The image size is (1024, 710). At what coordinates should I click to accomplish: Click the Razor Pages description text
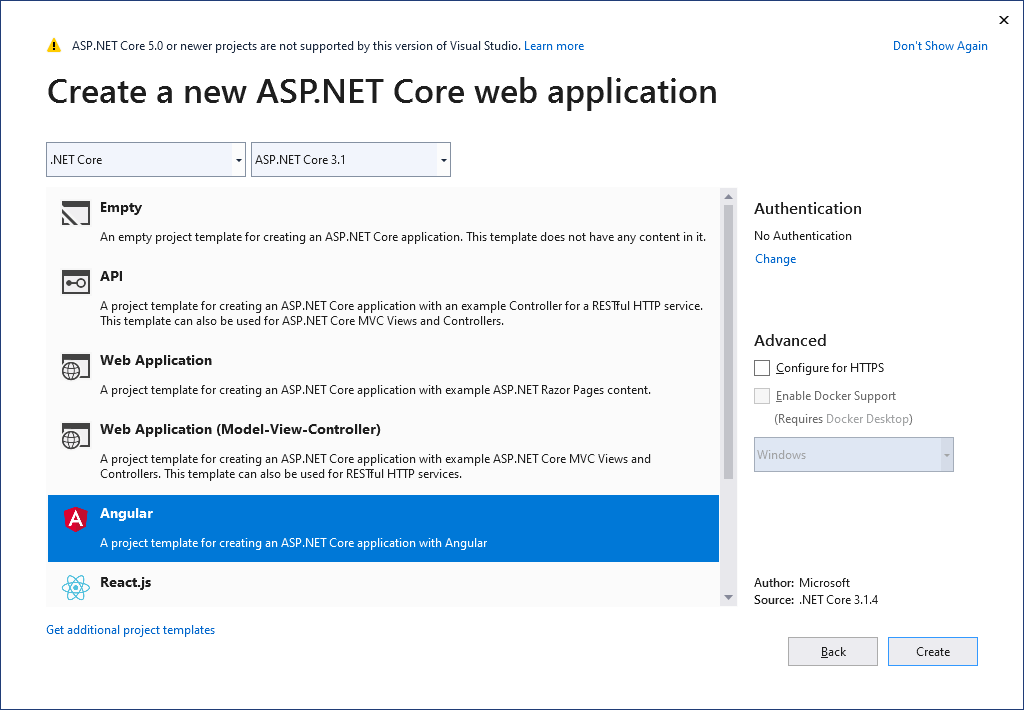coord(376,390)
